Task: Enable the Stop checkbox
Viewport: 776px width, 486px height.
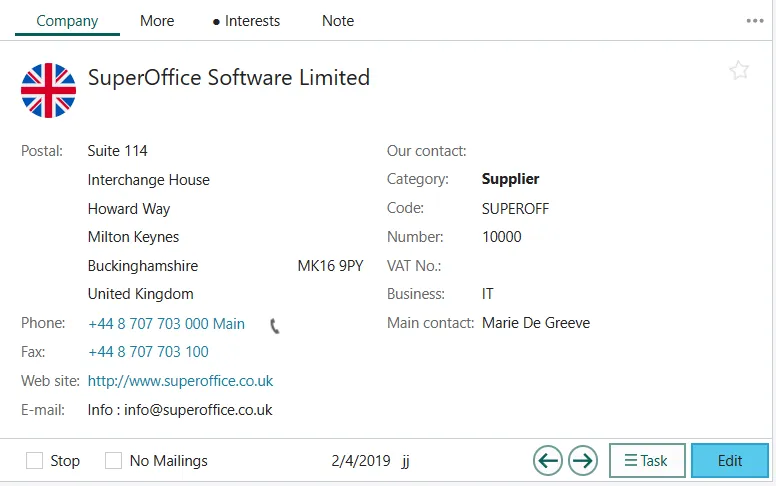Action: [35, 461]
